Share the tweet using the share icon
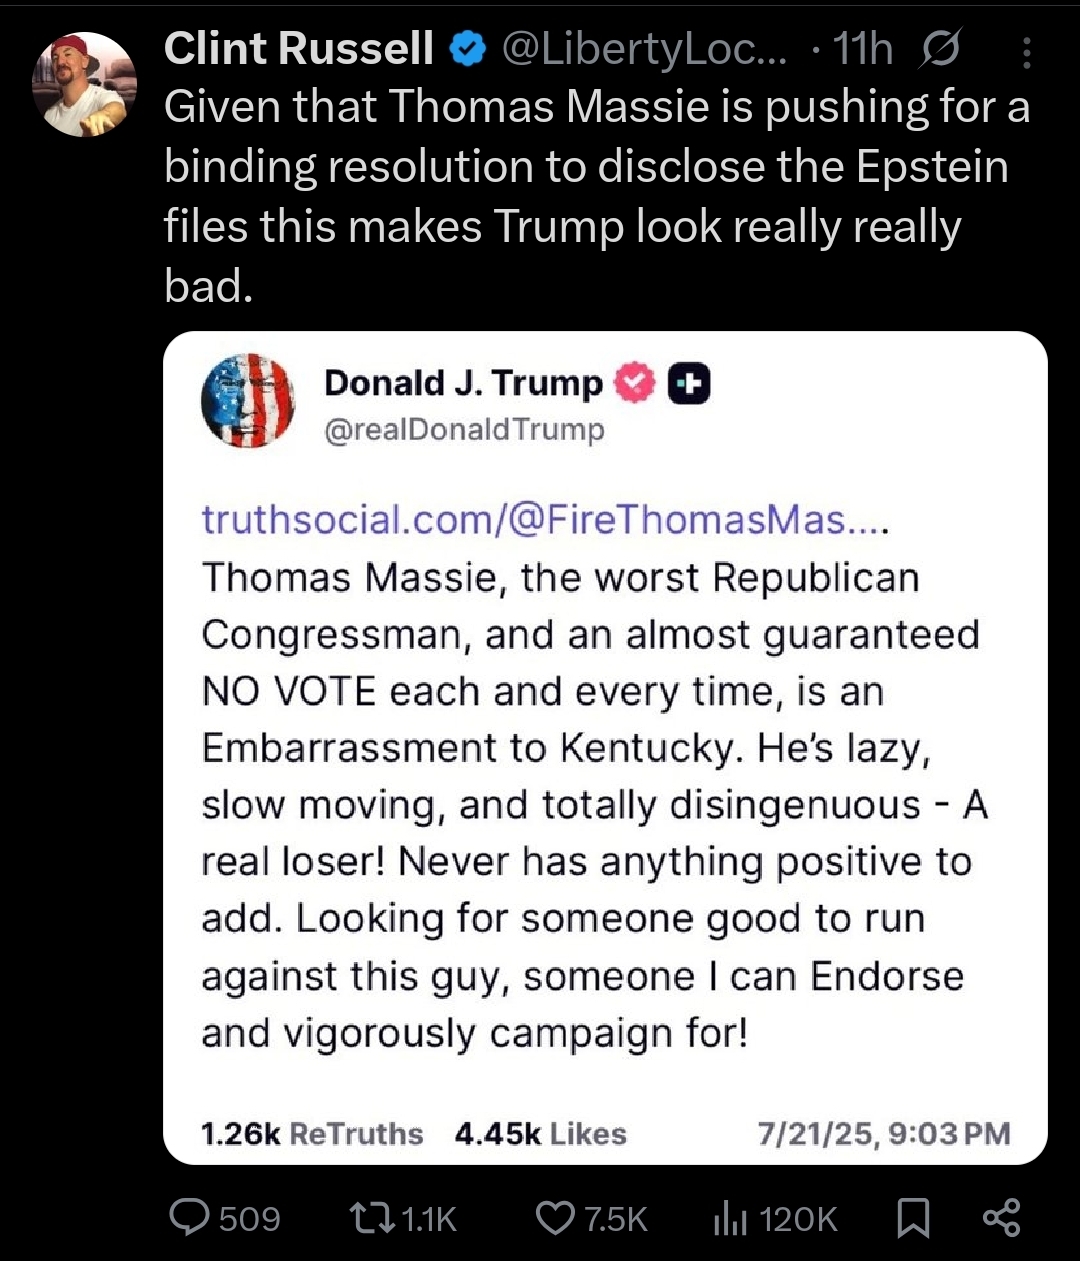Image resolution: width=1080 pixels, height=1261 pixels. coord(1001,1217)
